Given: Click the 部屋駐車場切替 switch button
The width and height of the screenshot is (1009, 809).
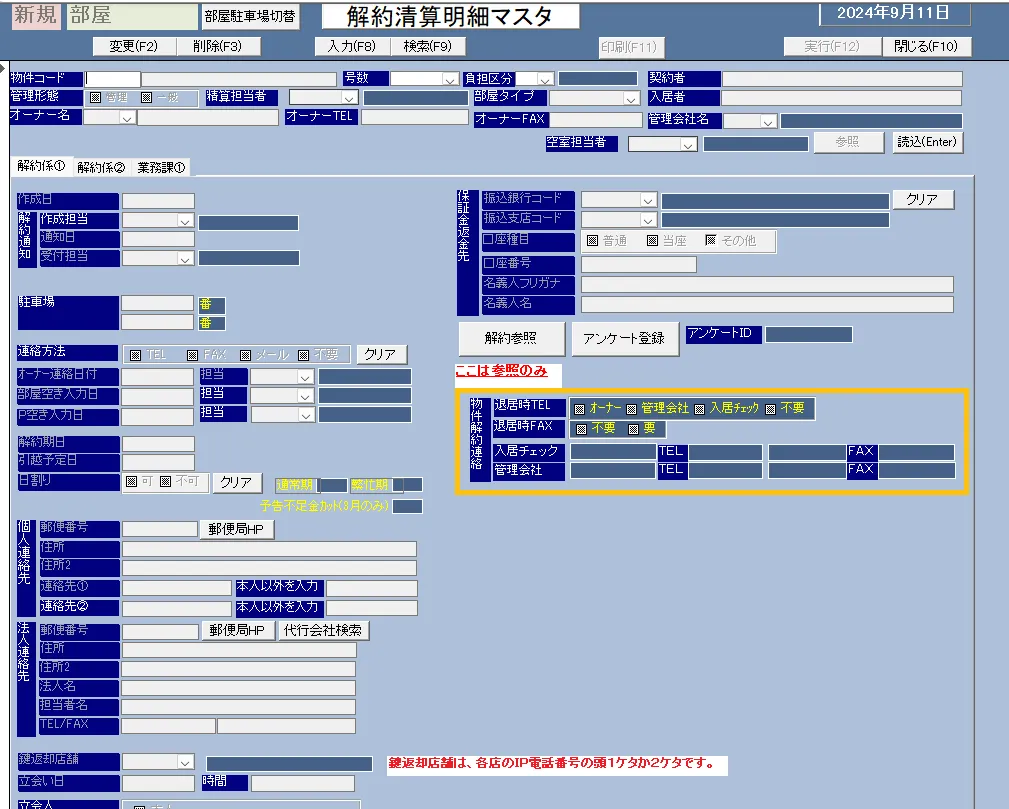Looking at the screenshot, I should (x=250, y=17).
